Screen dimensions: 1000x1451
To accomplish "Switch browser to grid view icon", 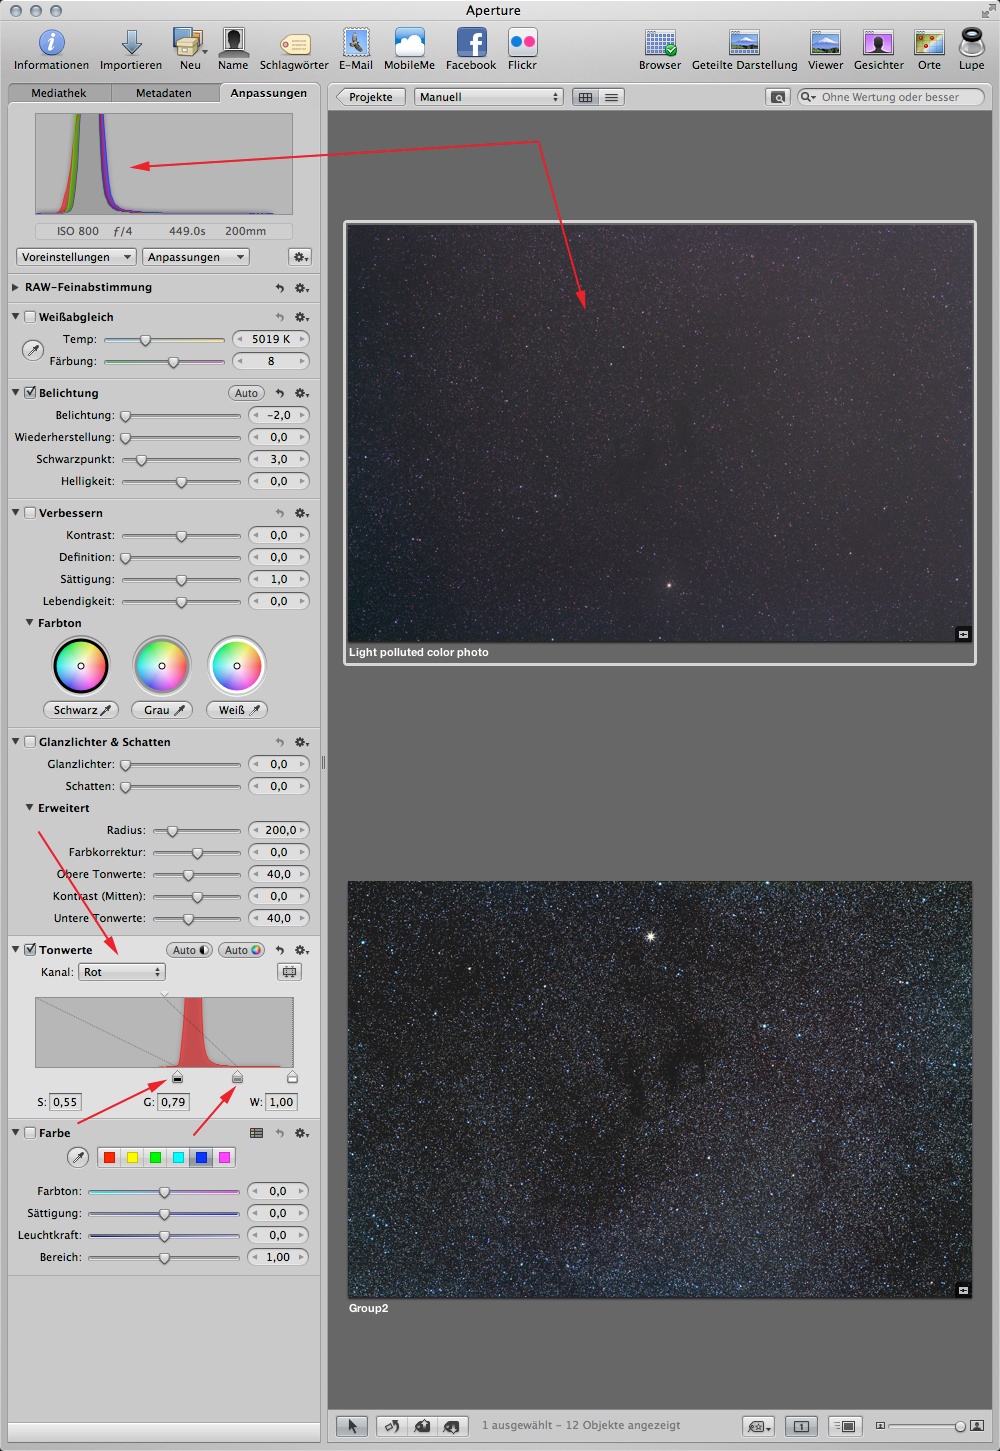I will click(x=585, y=97).
